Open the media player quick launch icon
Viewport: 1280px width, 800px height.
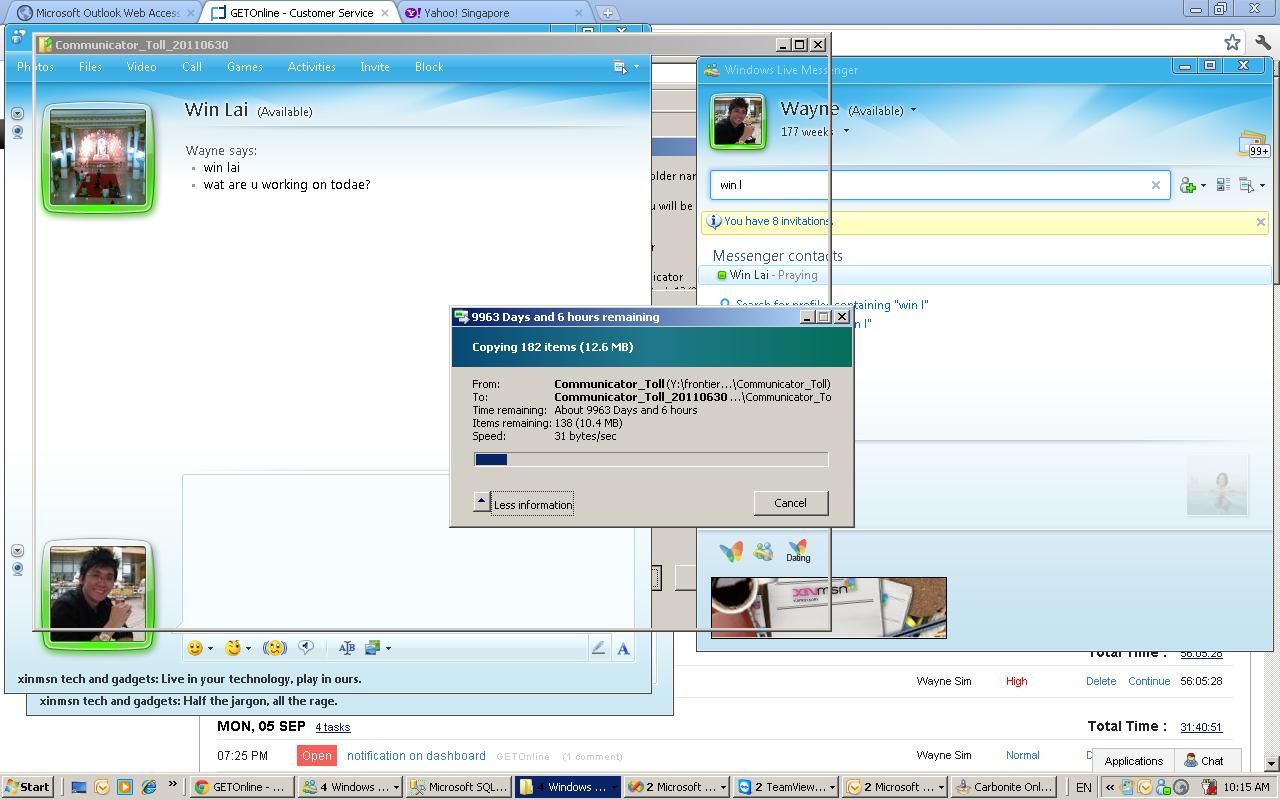[125, 787]
